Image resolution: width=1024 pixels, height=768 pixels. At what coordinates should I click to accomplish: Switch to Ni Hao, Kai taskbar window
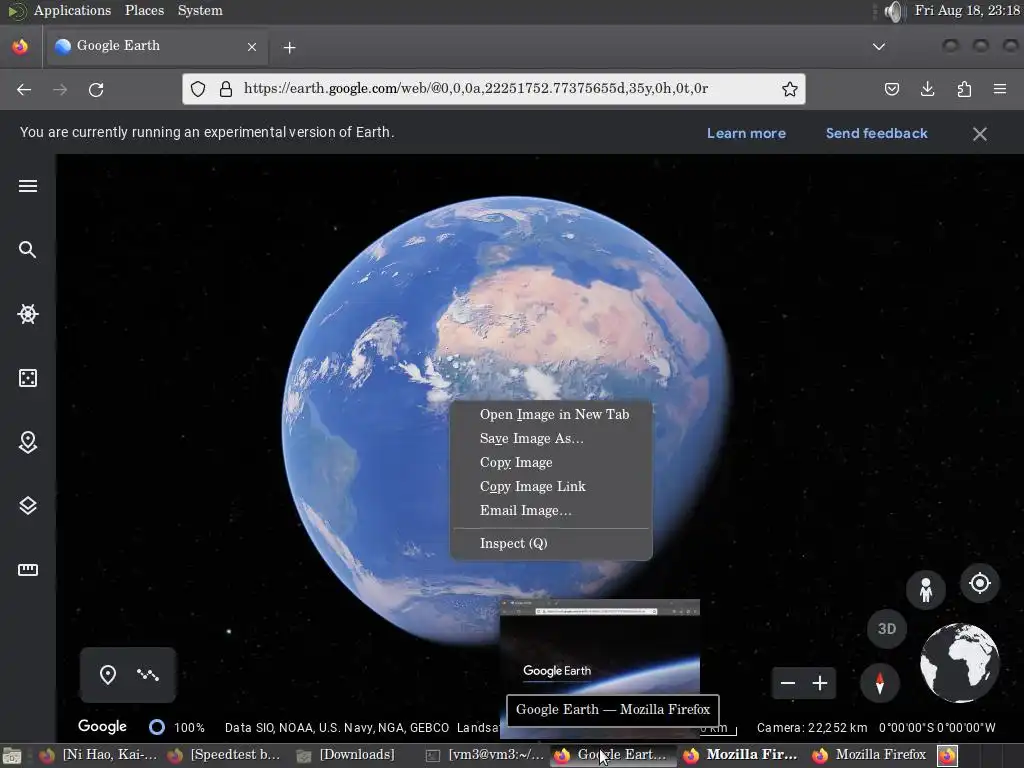[99, 756]
